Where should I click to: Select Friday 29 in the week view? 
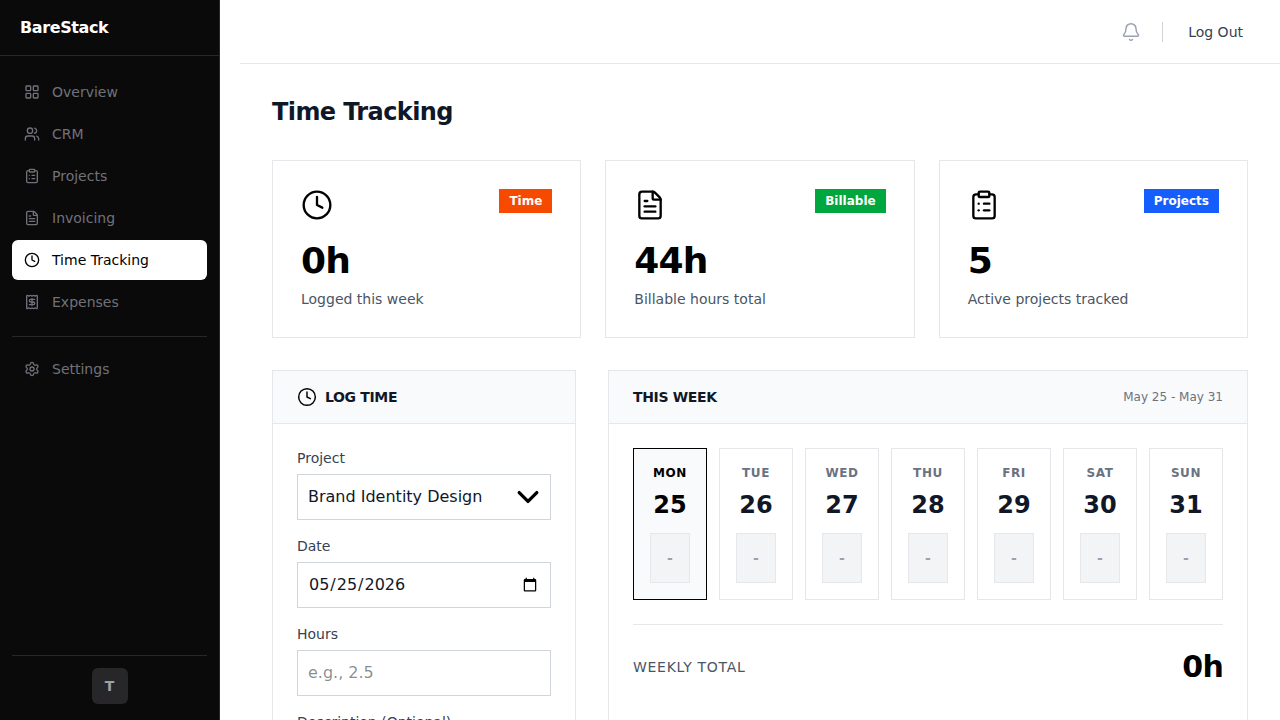[x=1014, y=524]
